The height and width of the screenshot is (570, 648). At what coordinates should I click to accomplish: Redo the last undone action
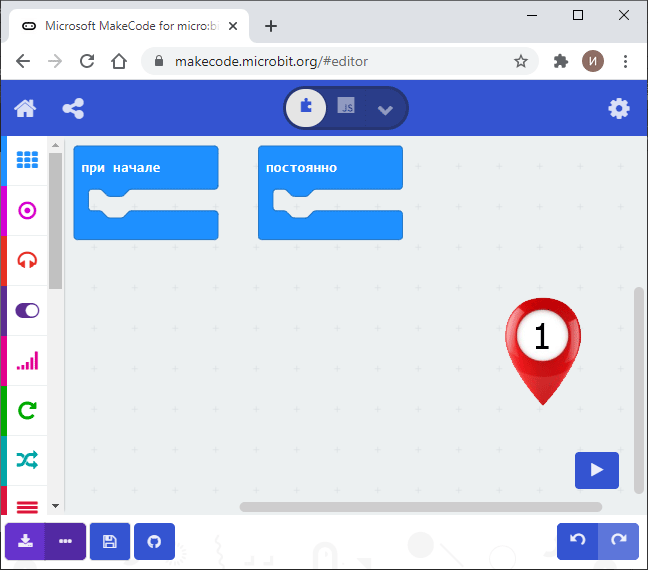click(618, 541)
